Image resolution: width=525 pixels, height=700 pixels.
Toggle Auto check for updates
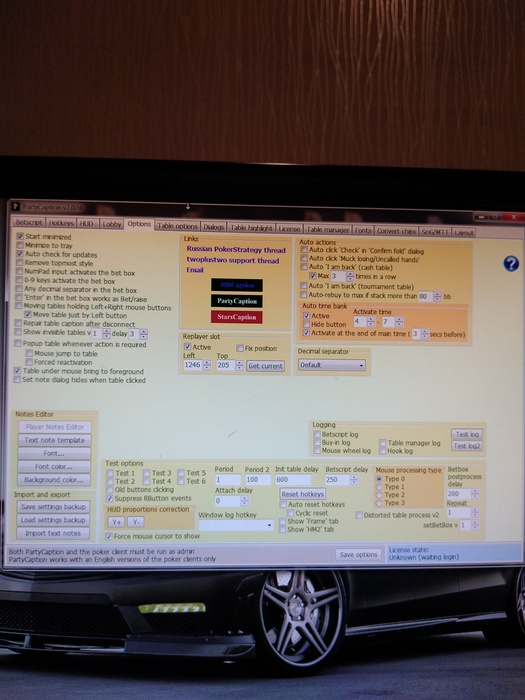20,254
